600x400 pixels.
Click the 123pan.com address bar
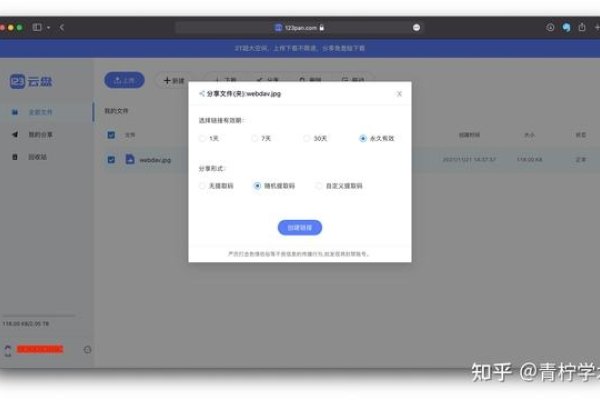tap(299, 28)
